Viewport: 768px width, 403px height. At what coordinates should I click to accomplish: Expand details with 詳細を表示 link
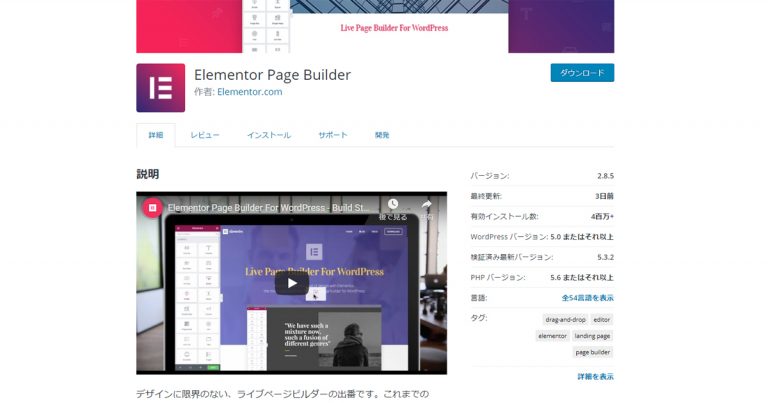595,376
